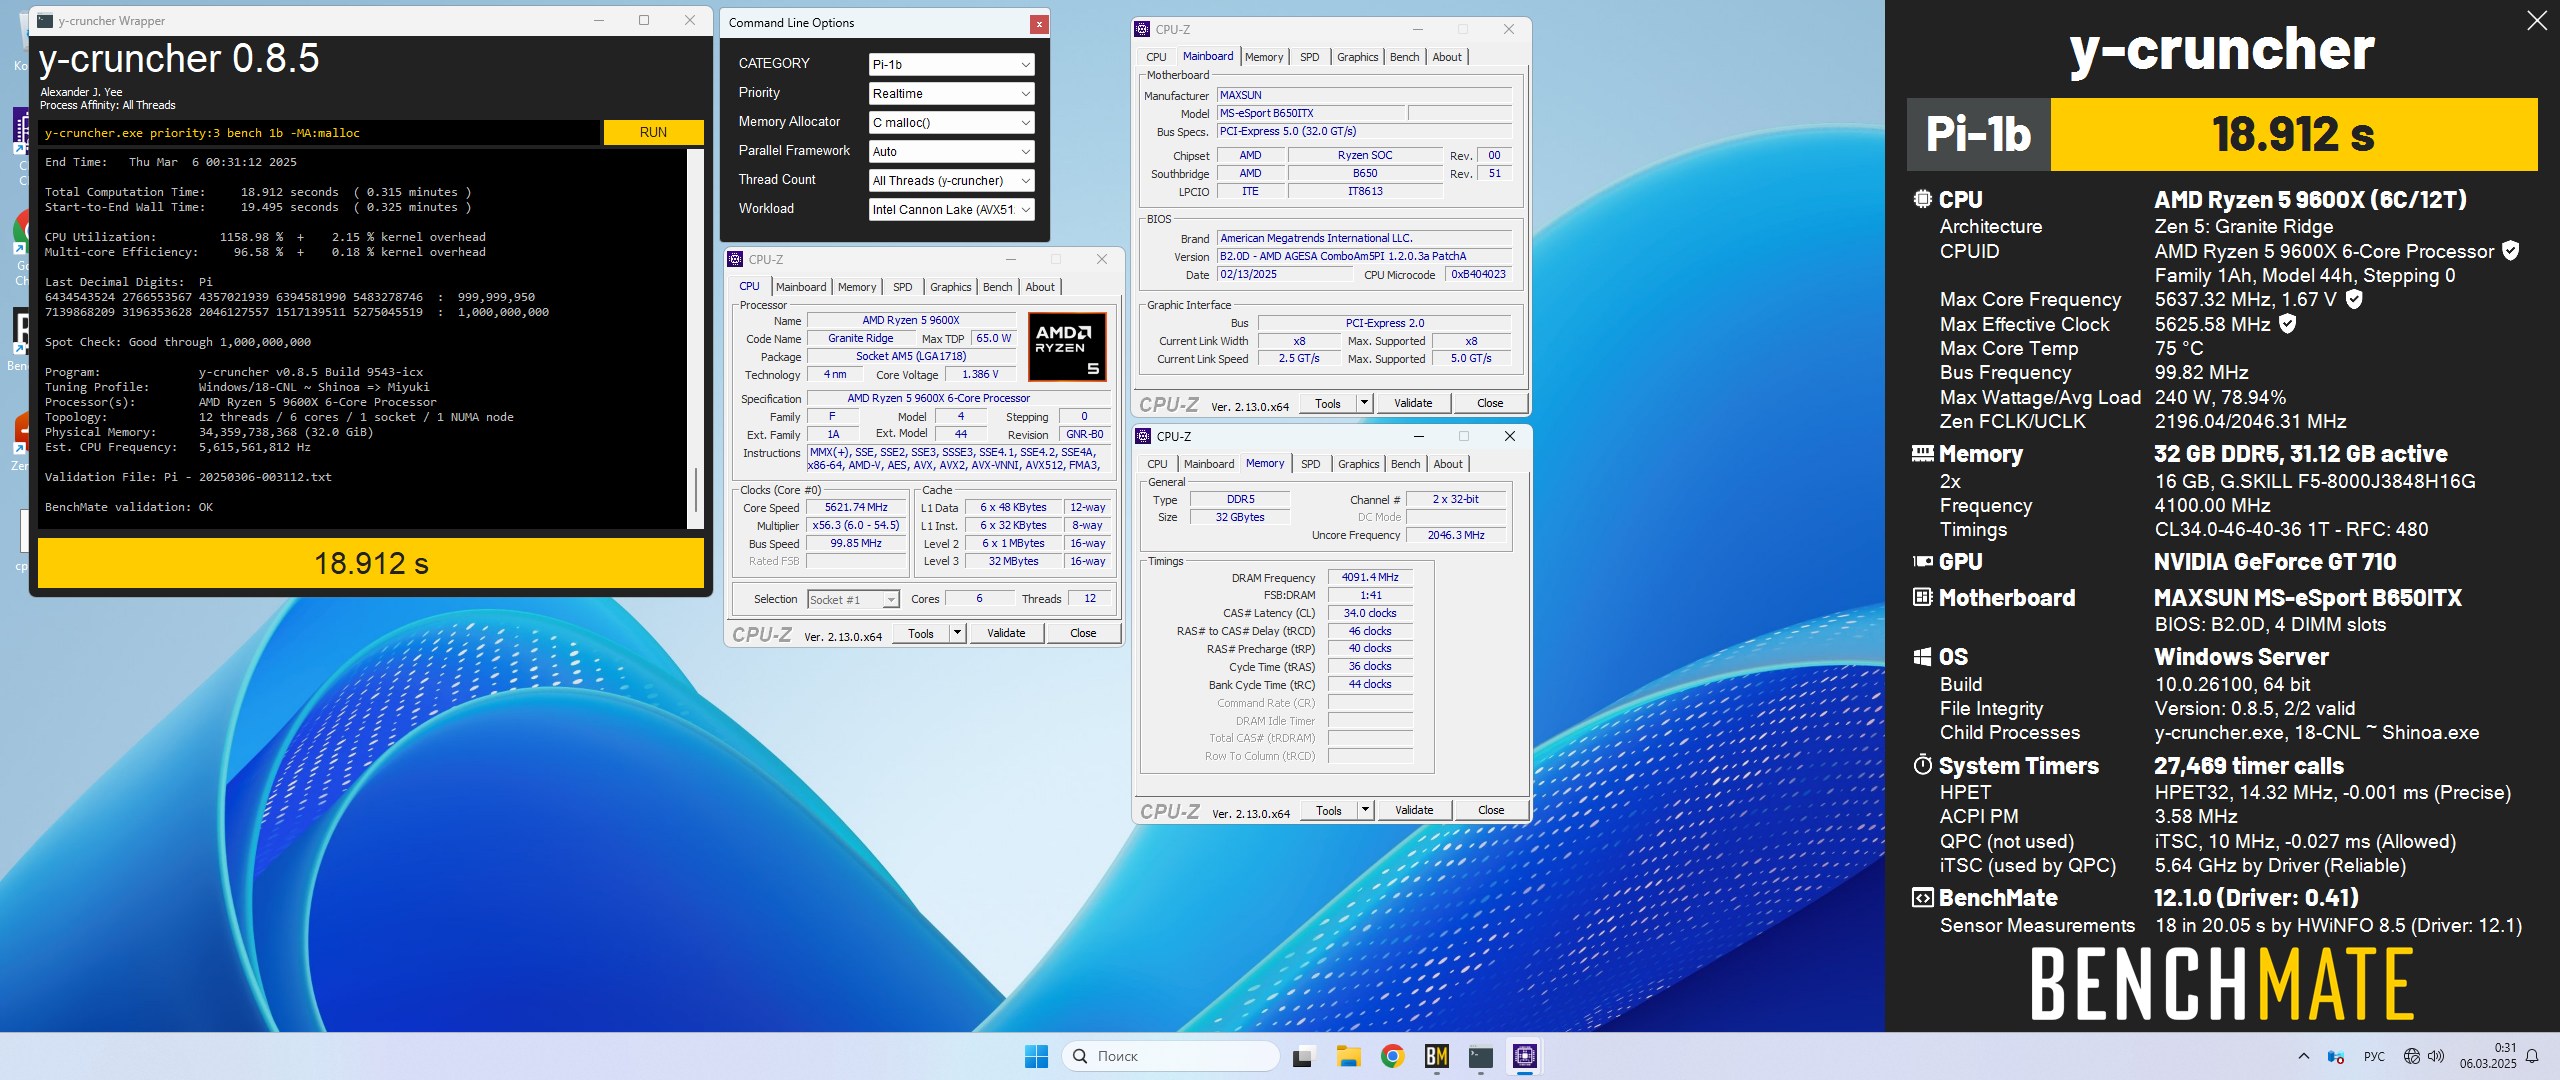Open the clock showing 0:31 06.03.2025
The image size is (2560, 1080).
click(x=2489, y=1056)
